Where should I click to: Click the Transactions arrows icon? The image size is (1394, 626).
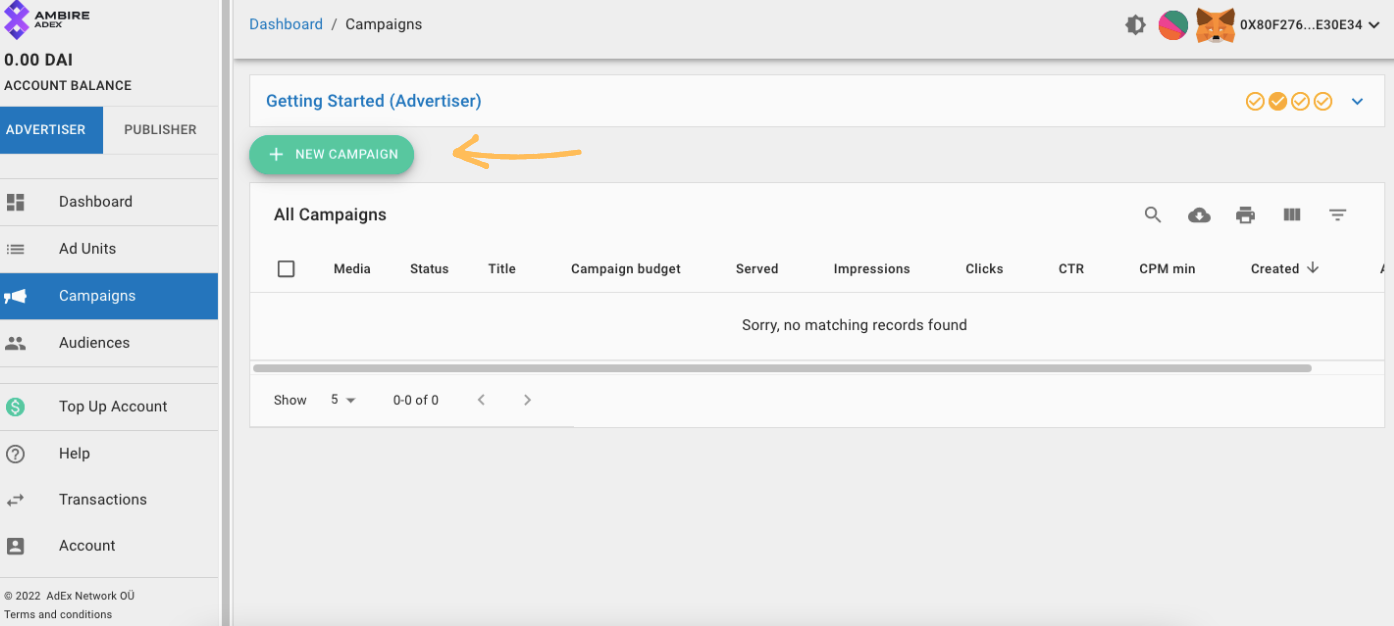click(15, 500)
